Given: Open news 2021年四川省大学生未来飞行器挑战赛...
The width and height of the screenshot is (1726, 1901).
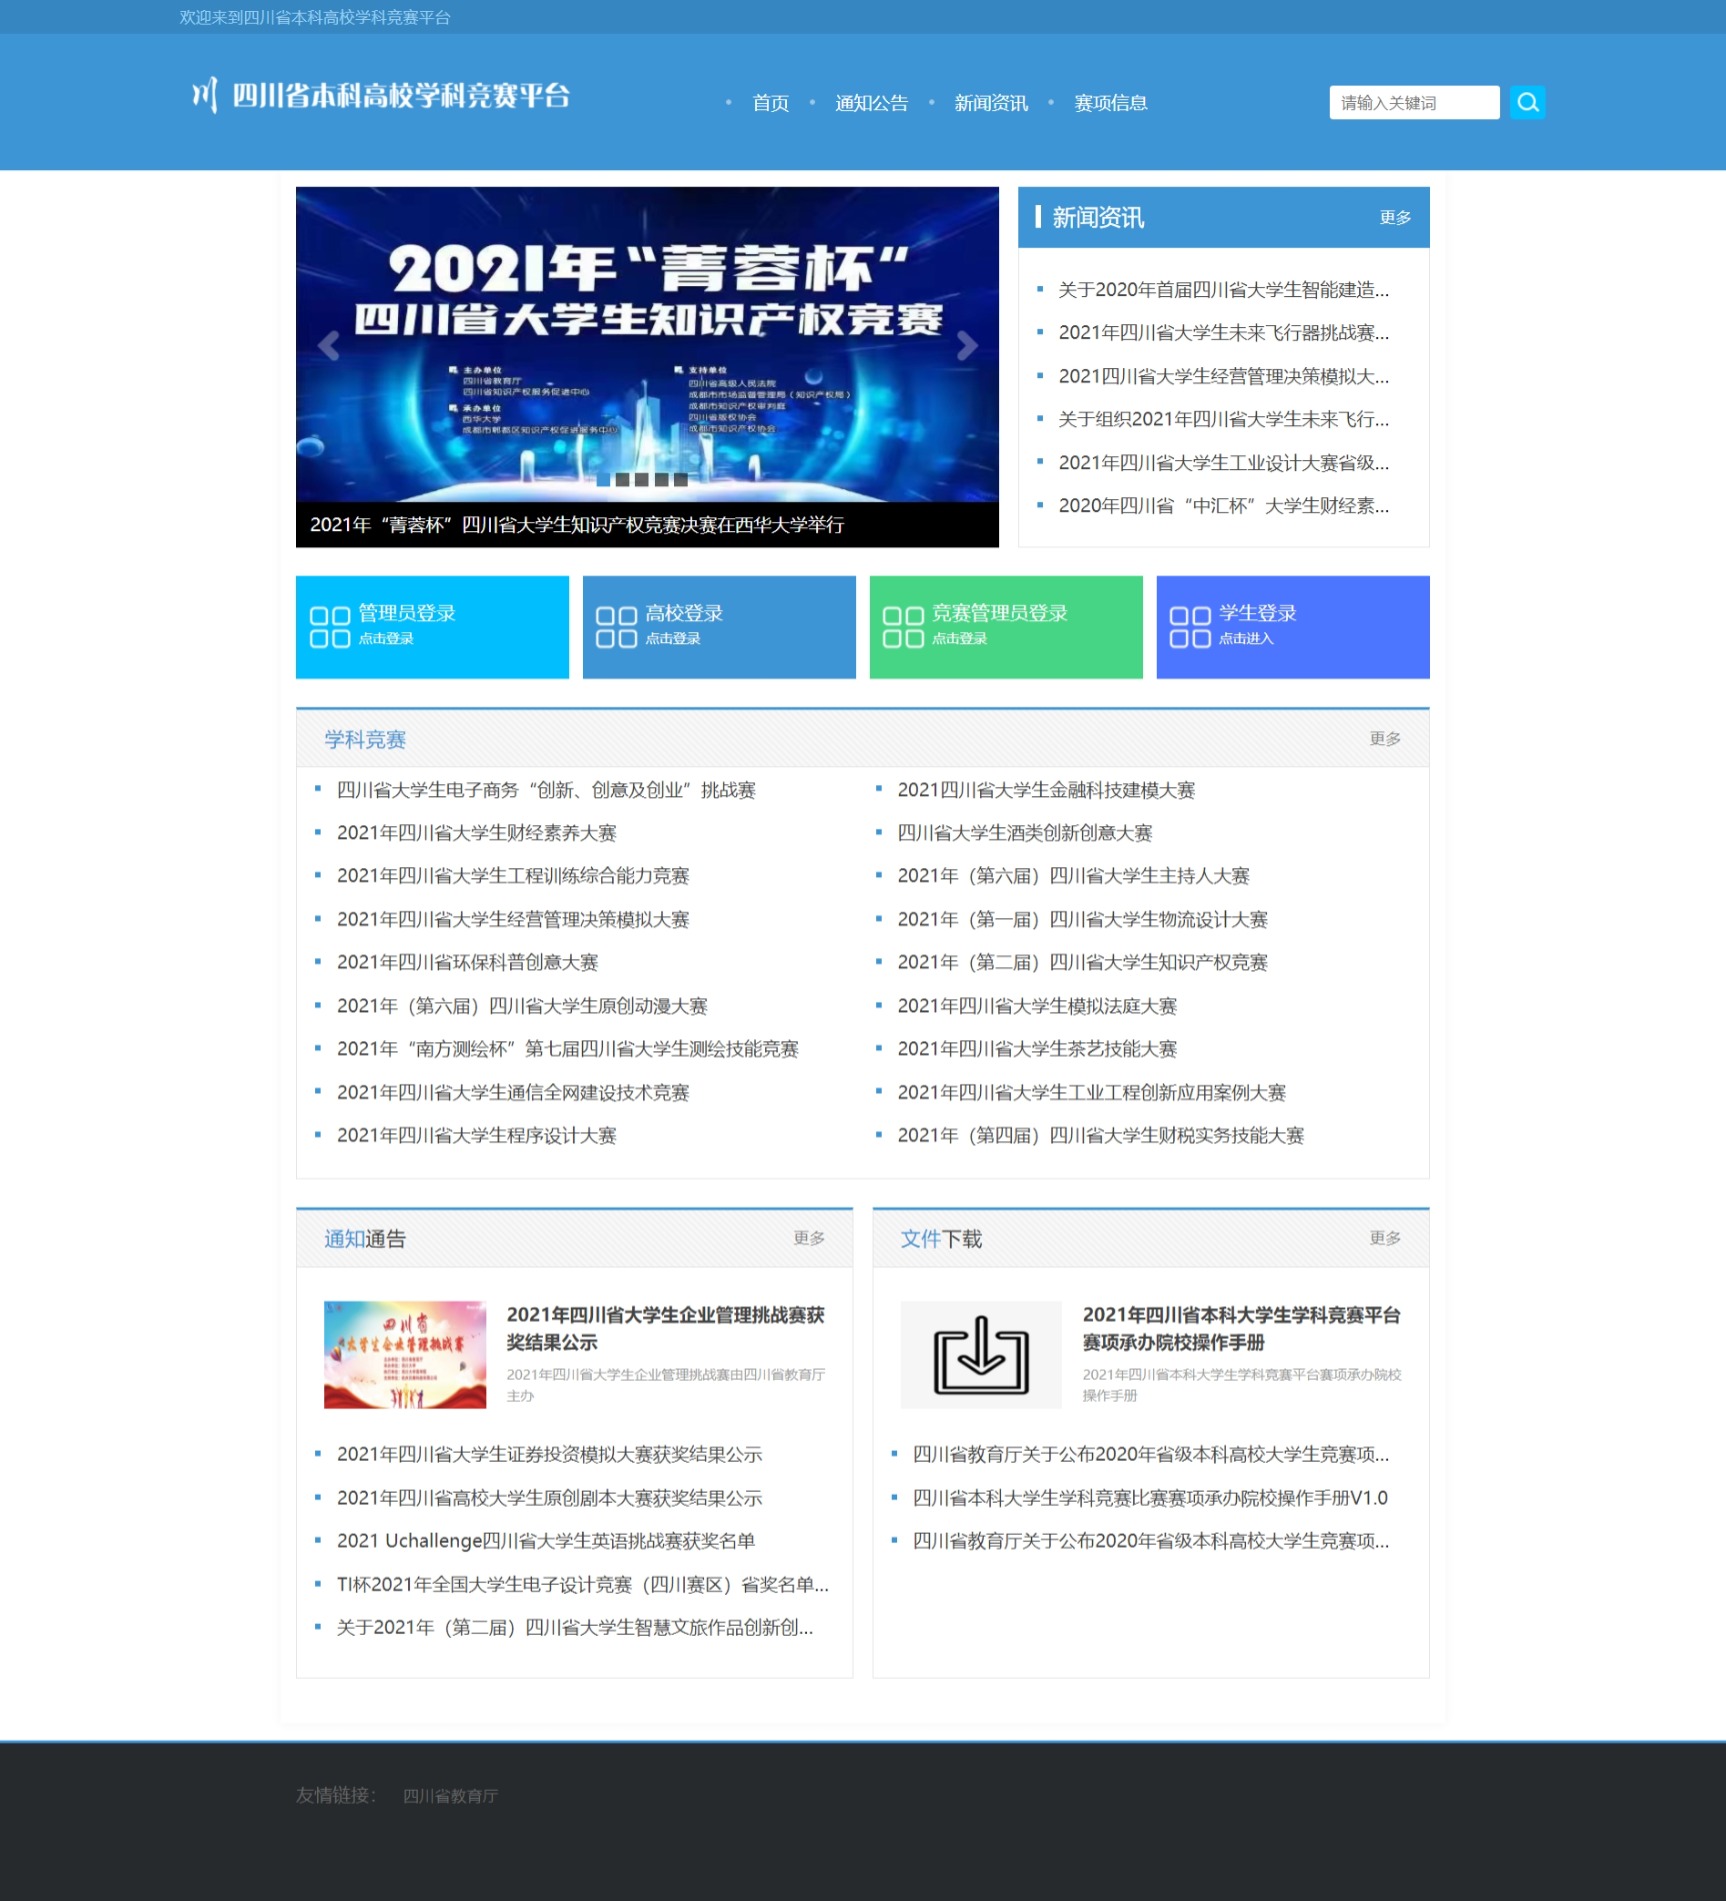Looking at the screenshot, I should [1223, 333].
